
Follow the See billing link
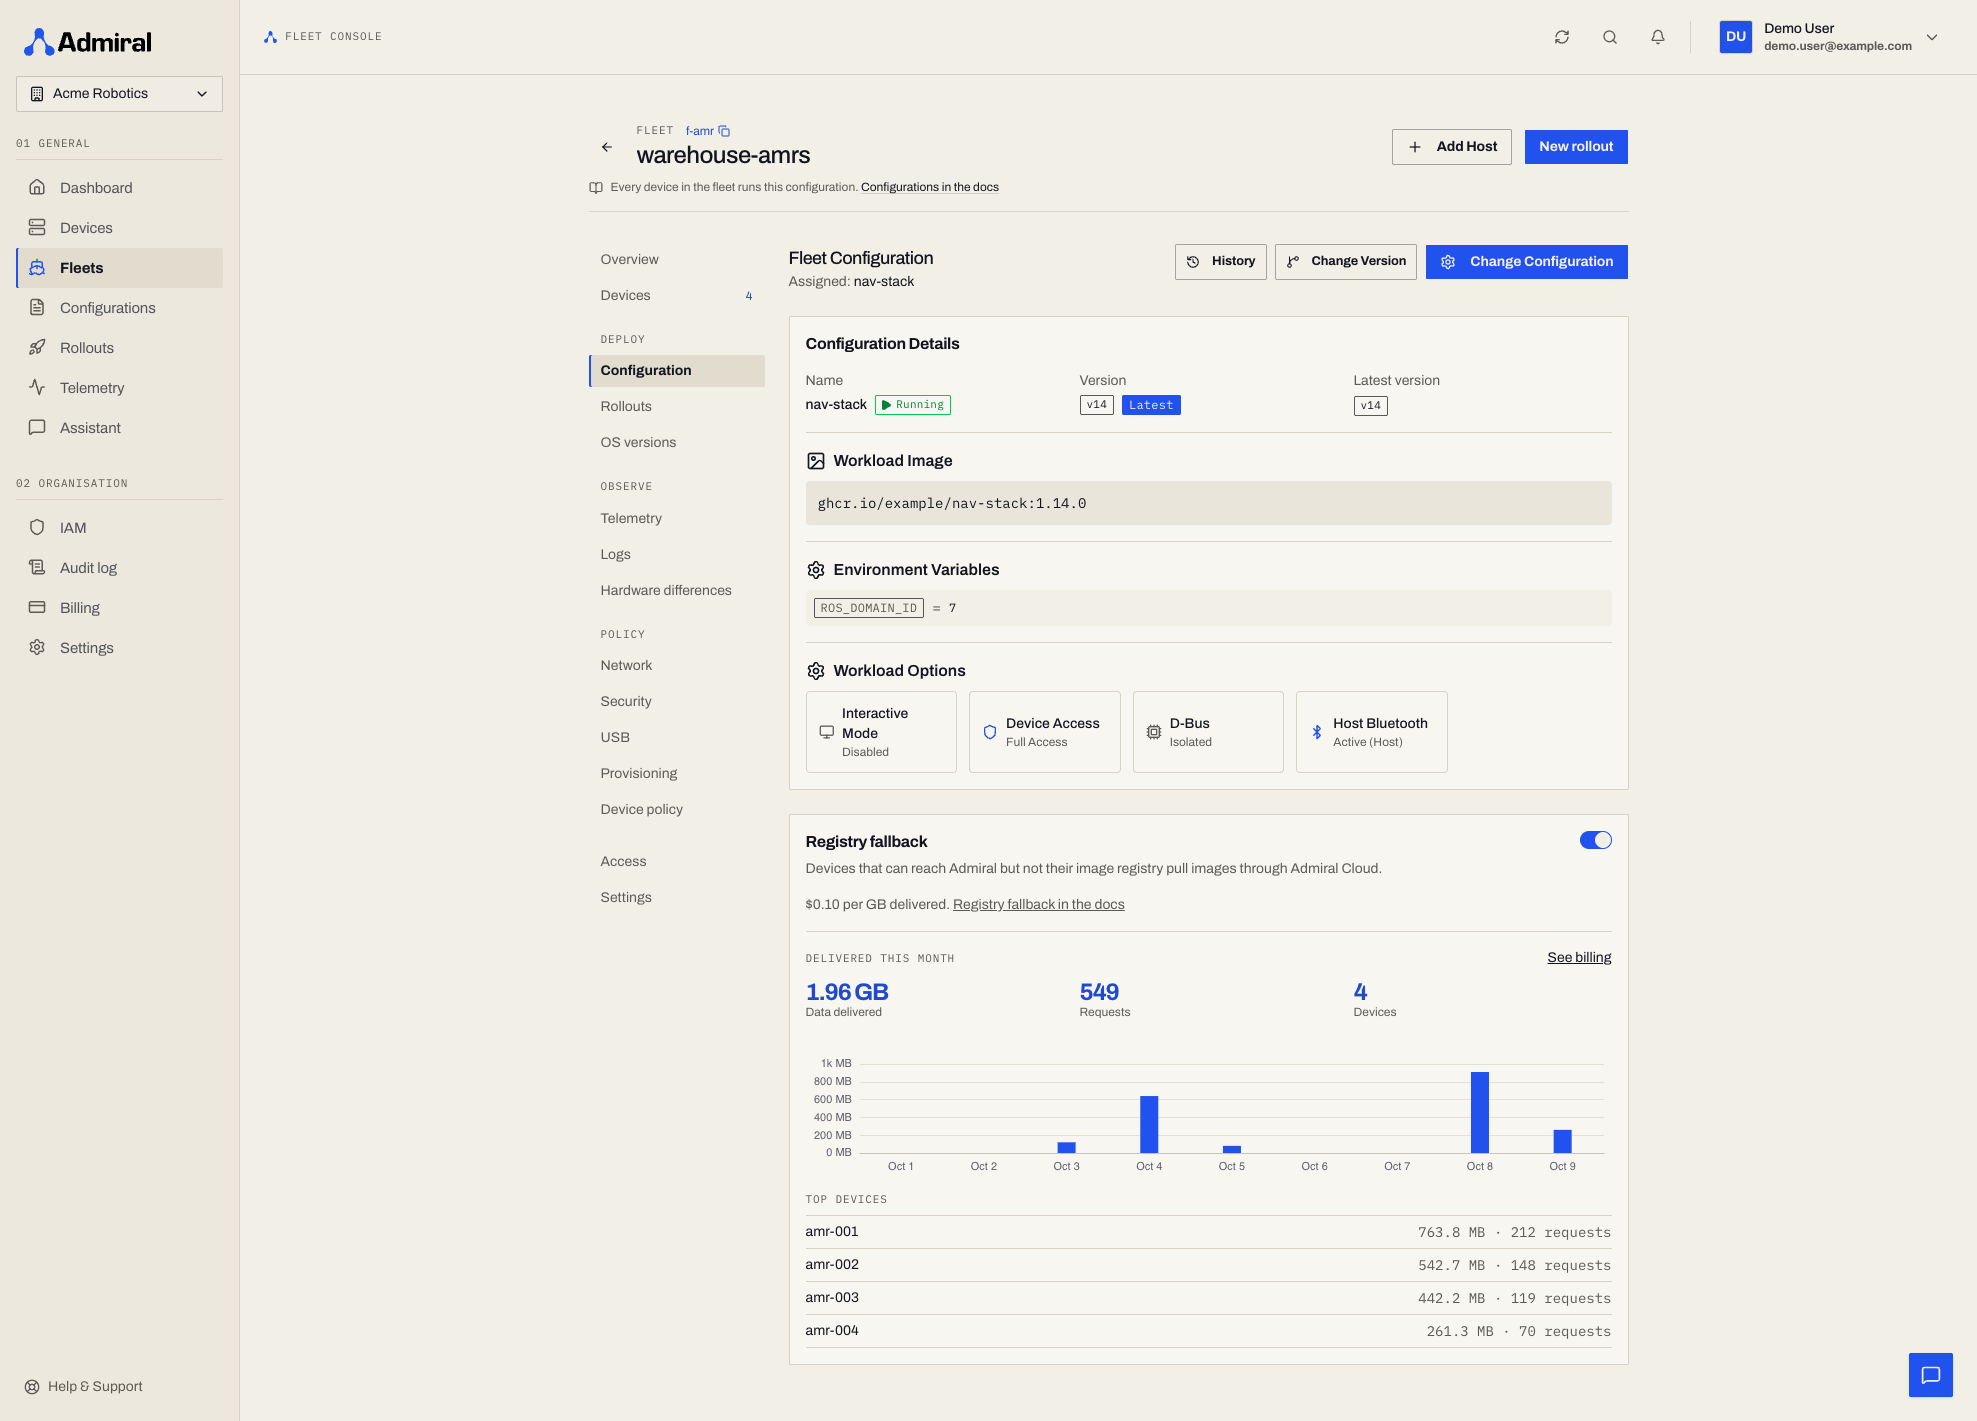point(1579,957)
